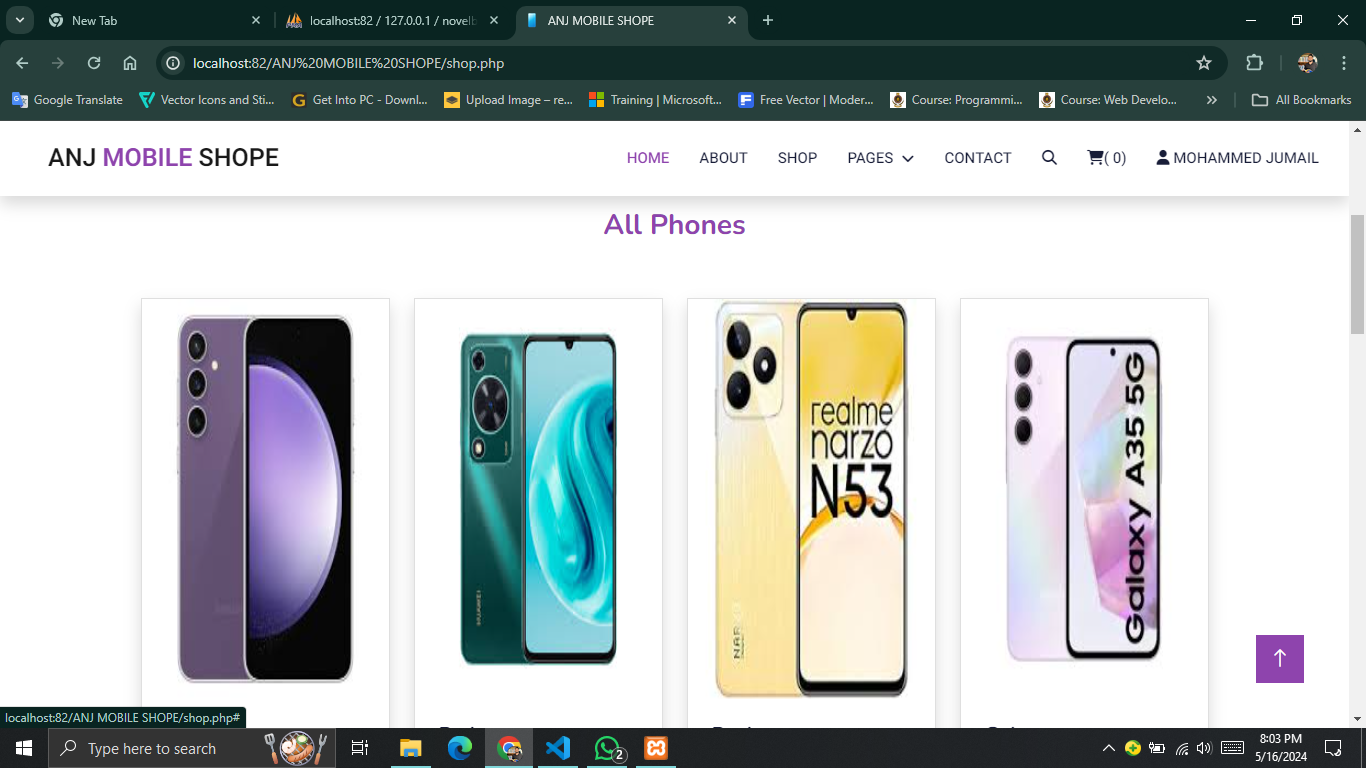Open Microsoft Edge from taskbar
Screen dimensions: 1366x768
point(459,748)
